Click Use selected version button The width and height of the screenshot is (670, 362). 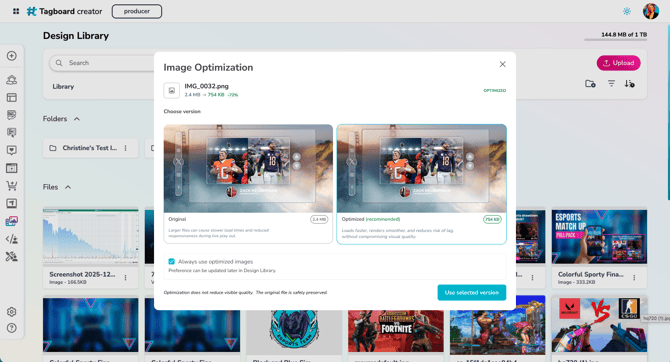(472, 293)
